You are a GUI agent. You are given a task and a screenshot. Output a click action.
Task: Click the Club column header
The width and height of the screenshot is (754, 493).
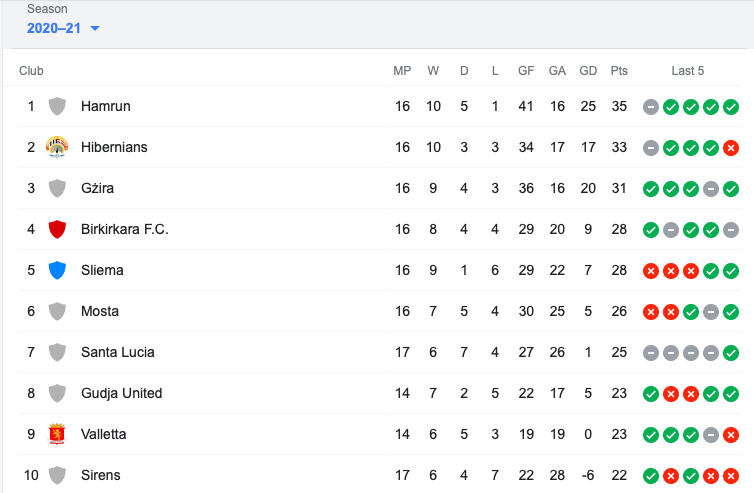tap(31, 71)
